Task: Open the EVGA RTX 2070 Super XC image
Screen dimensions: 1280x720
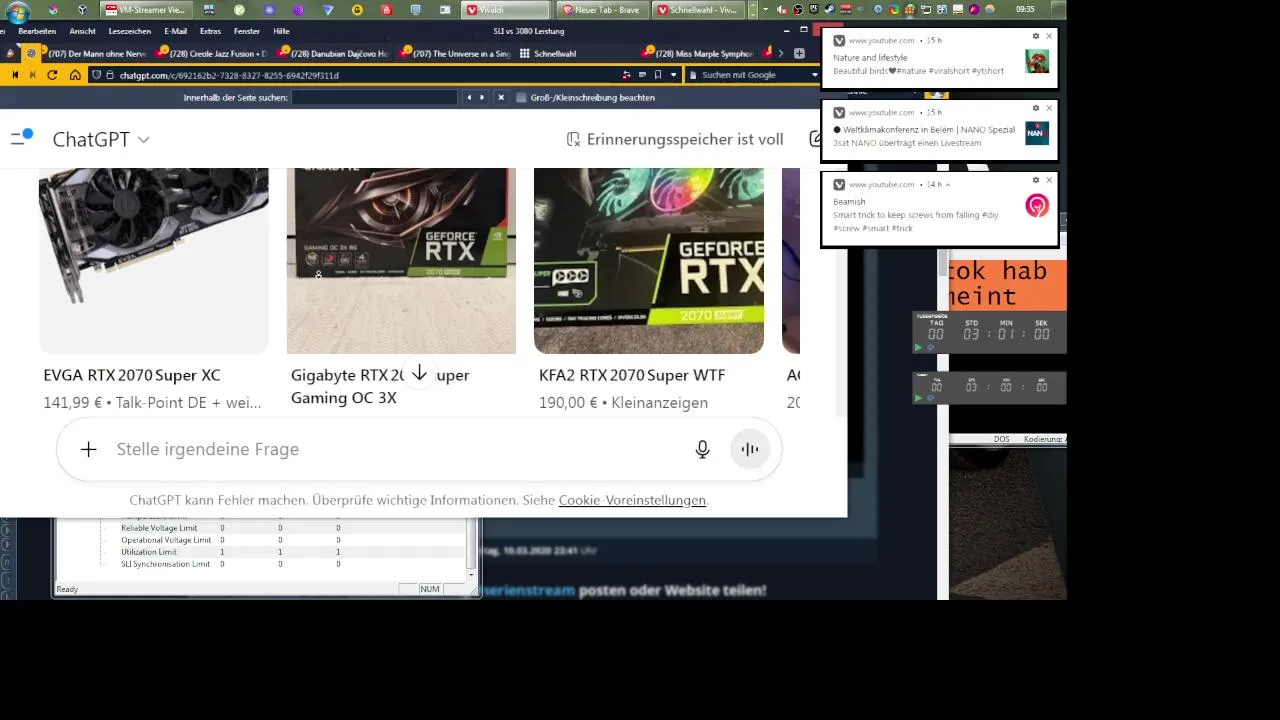Action: [x=153, y=260]
